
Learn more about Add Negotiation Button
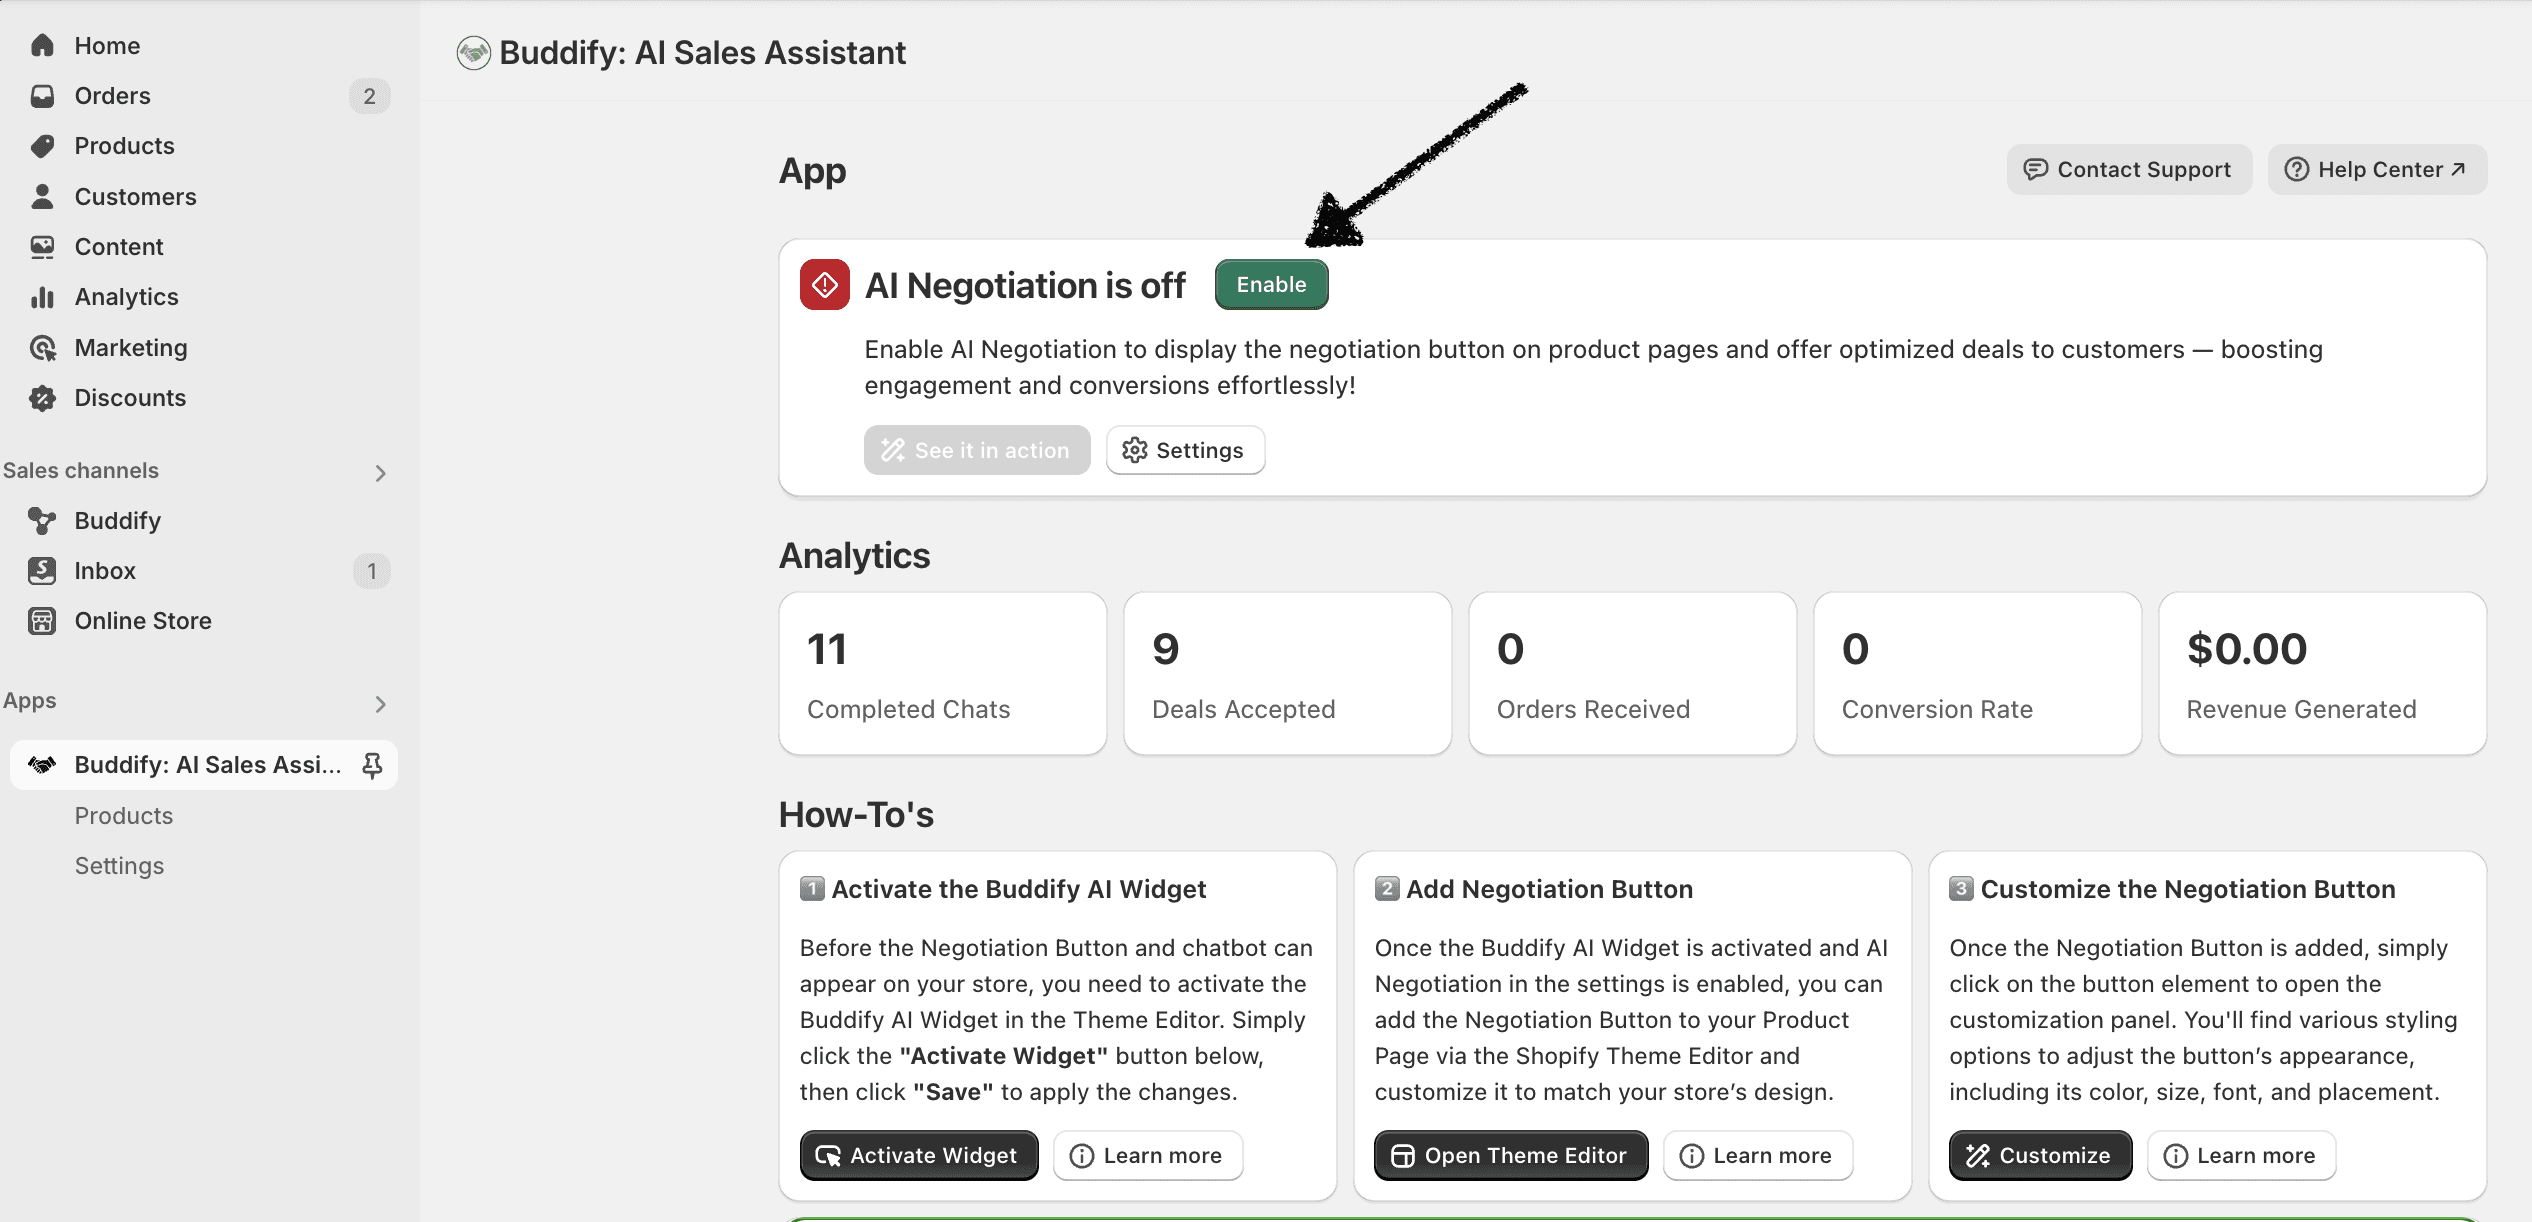click(x=1758, y=1156)
